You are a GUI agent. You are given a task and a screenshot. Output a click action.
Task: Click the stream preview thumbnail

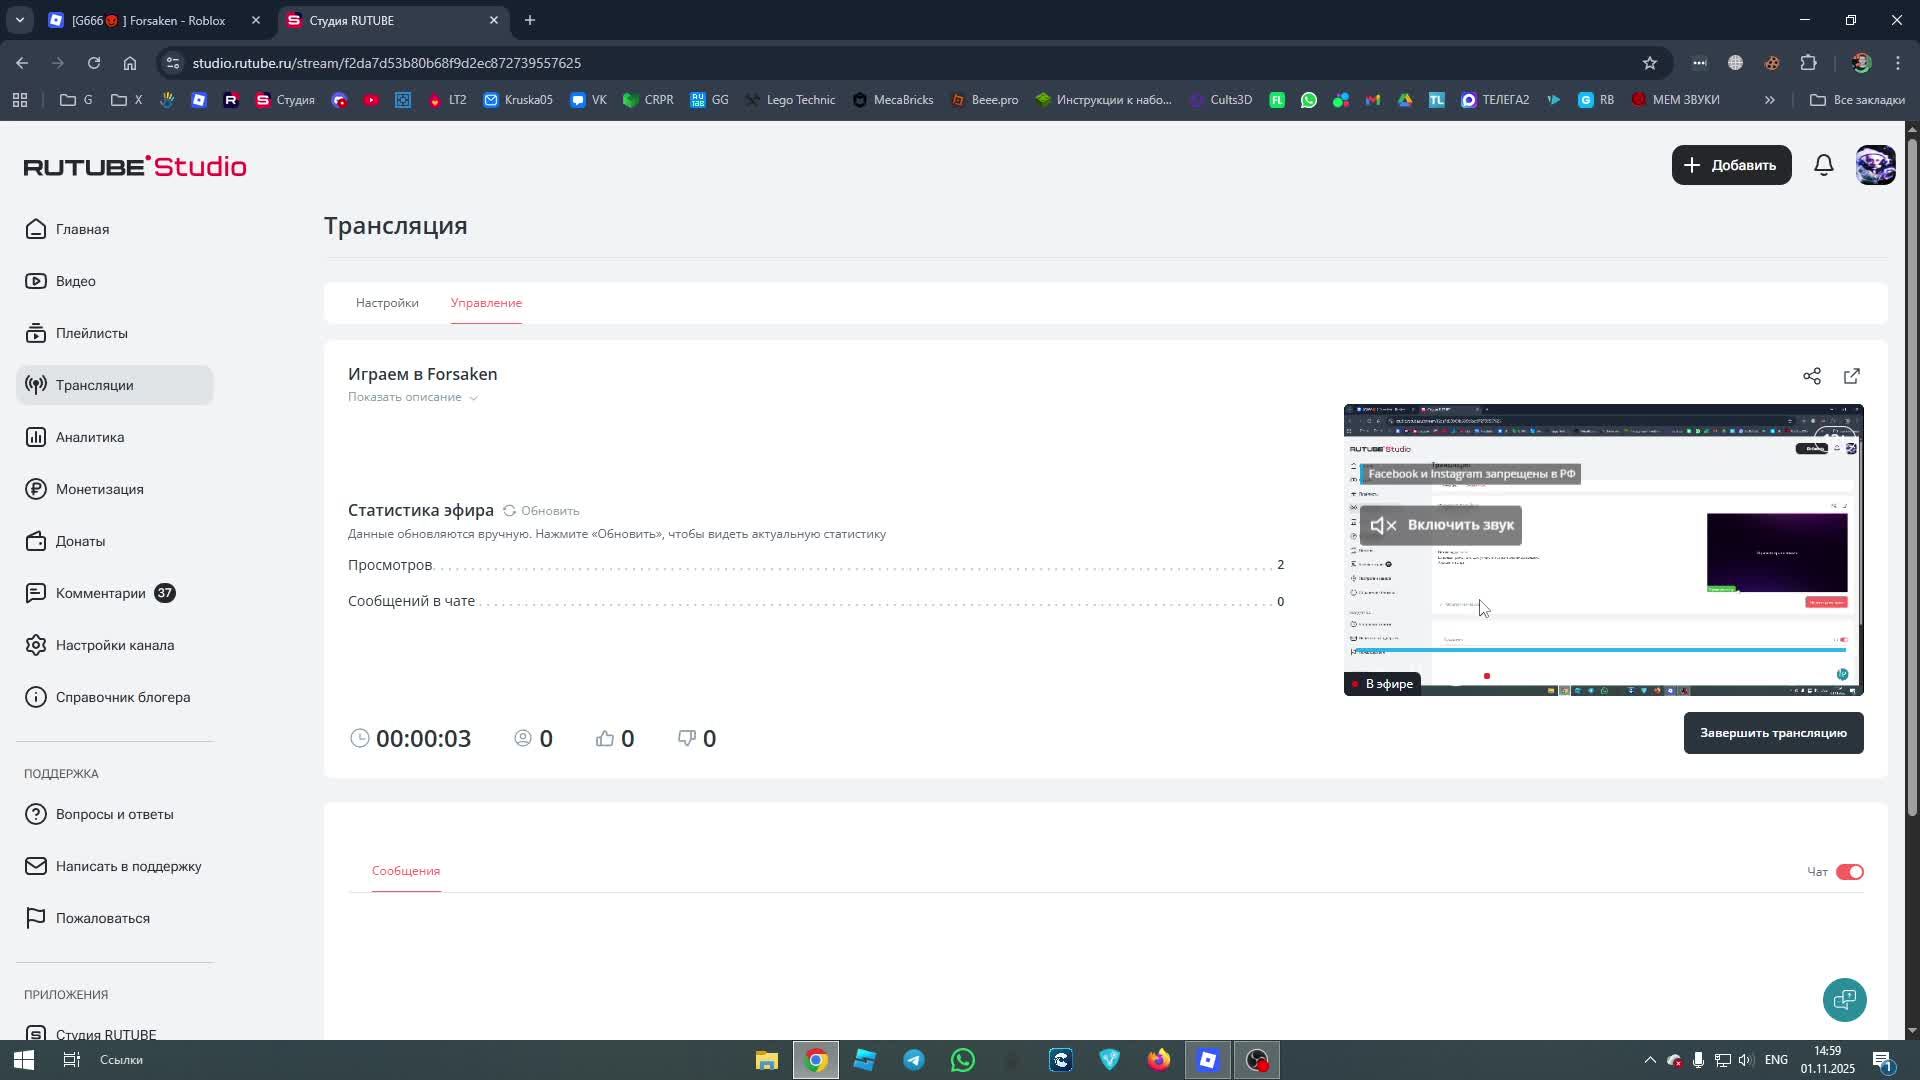(x=1603, y=550)
